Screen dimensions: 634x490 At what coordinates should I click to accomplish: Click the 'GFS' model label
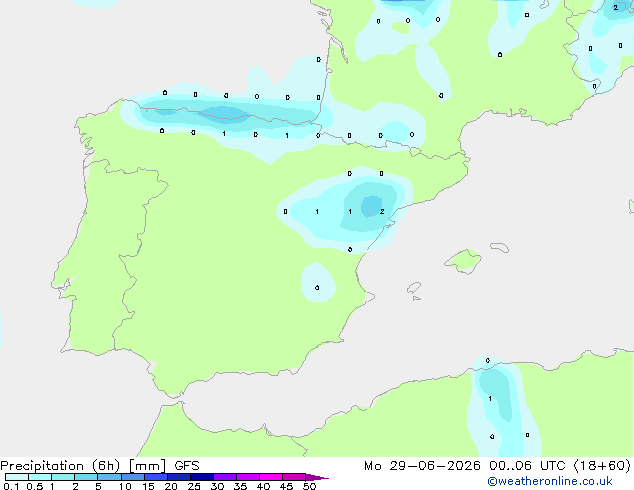[187, 466]
